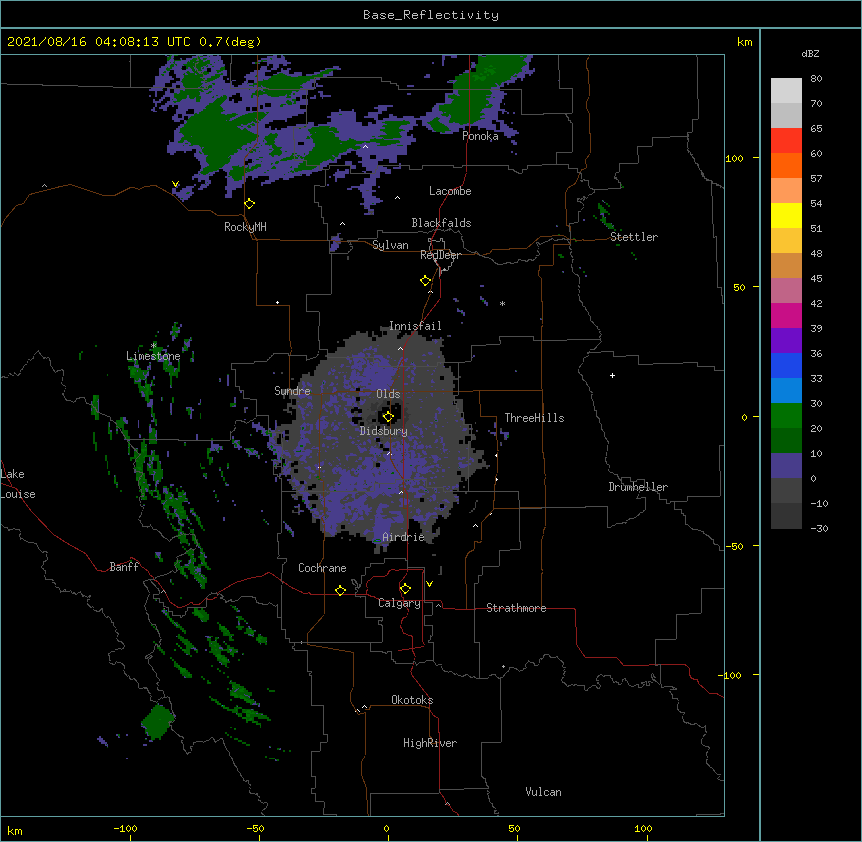Click the yellow radar site marker near Olds

(388, 417)
